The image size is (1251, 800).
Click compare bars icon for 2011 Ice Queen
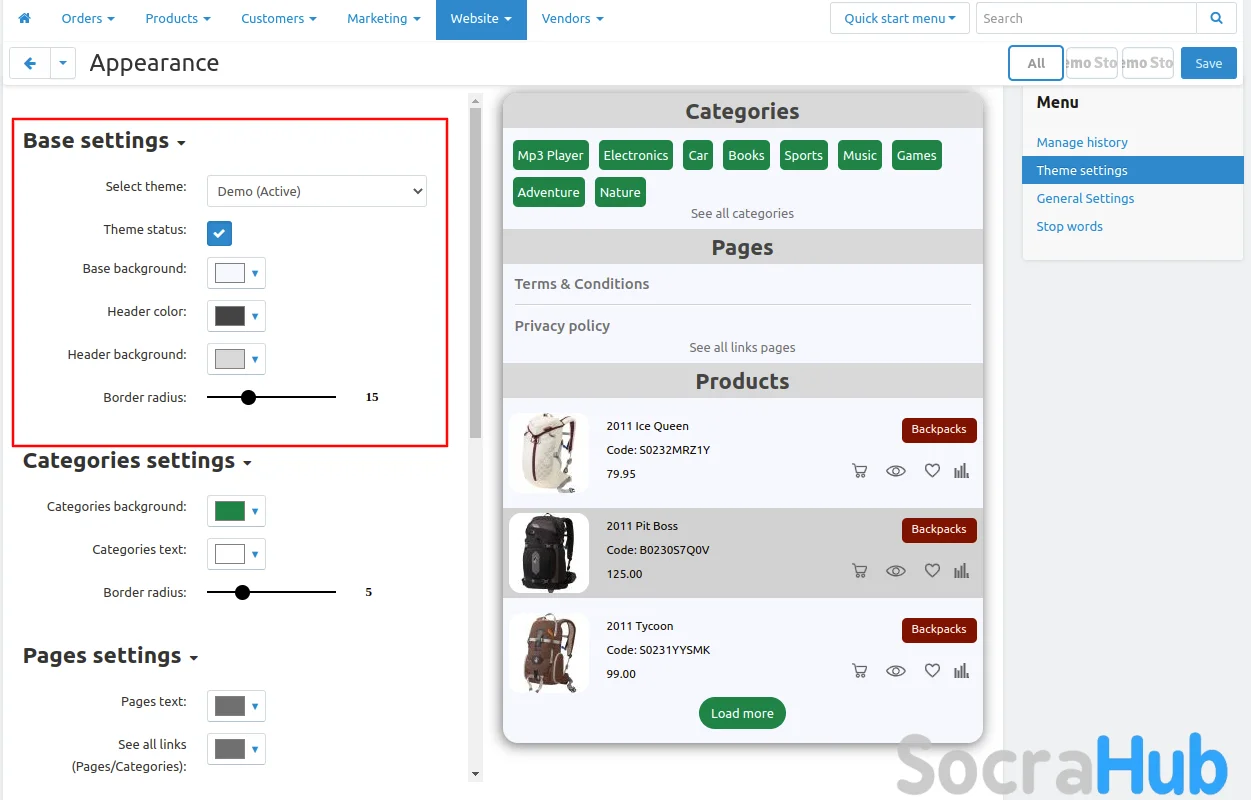tap(961, 471)
